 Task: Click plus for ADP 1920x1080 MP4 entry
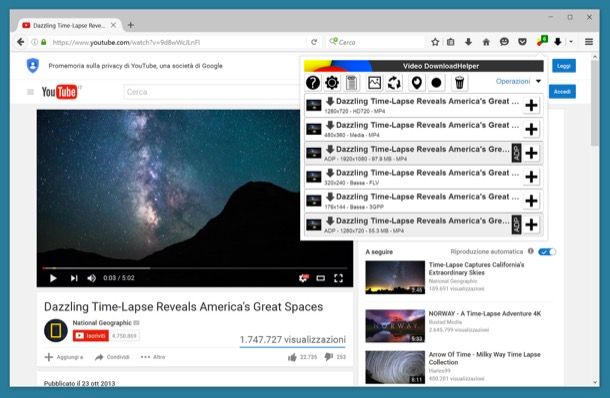coord(531,153)
